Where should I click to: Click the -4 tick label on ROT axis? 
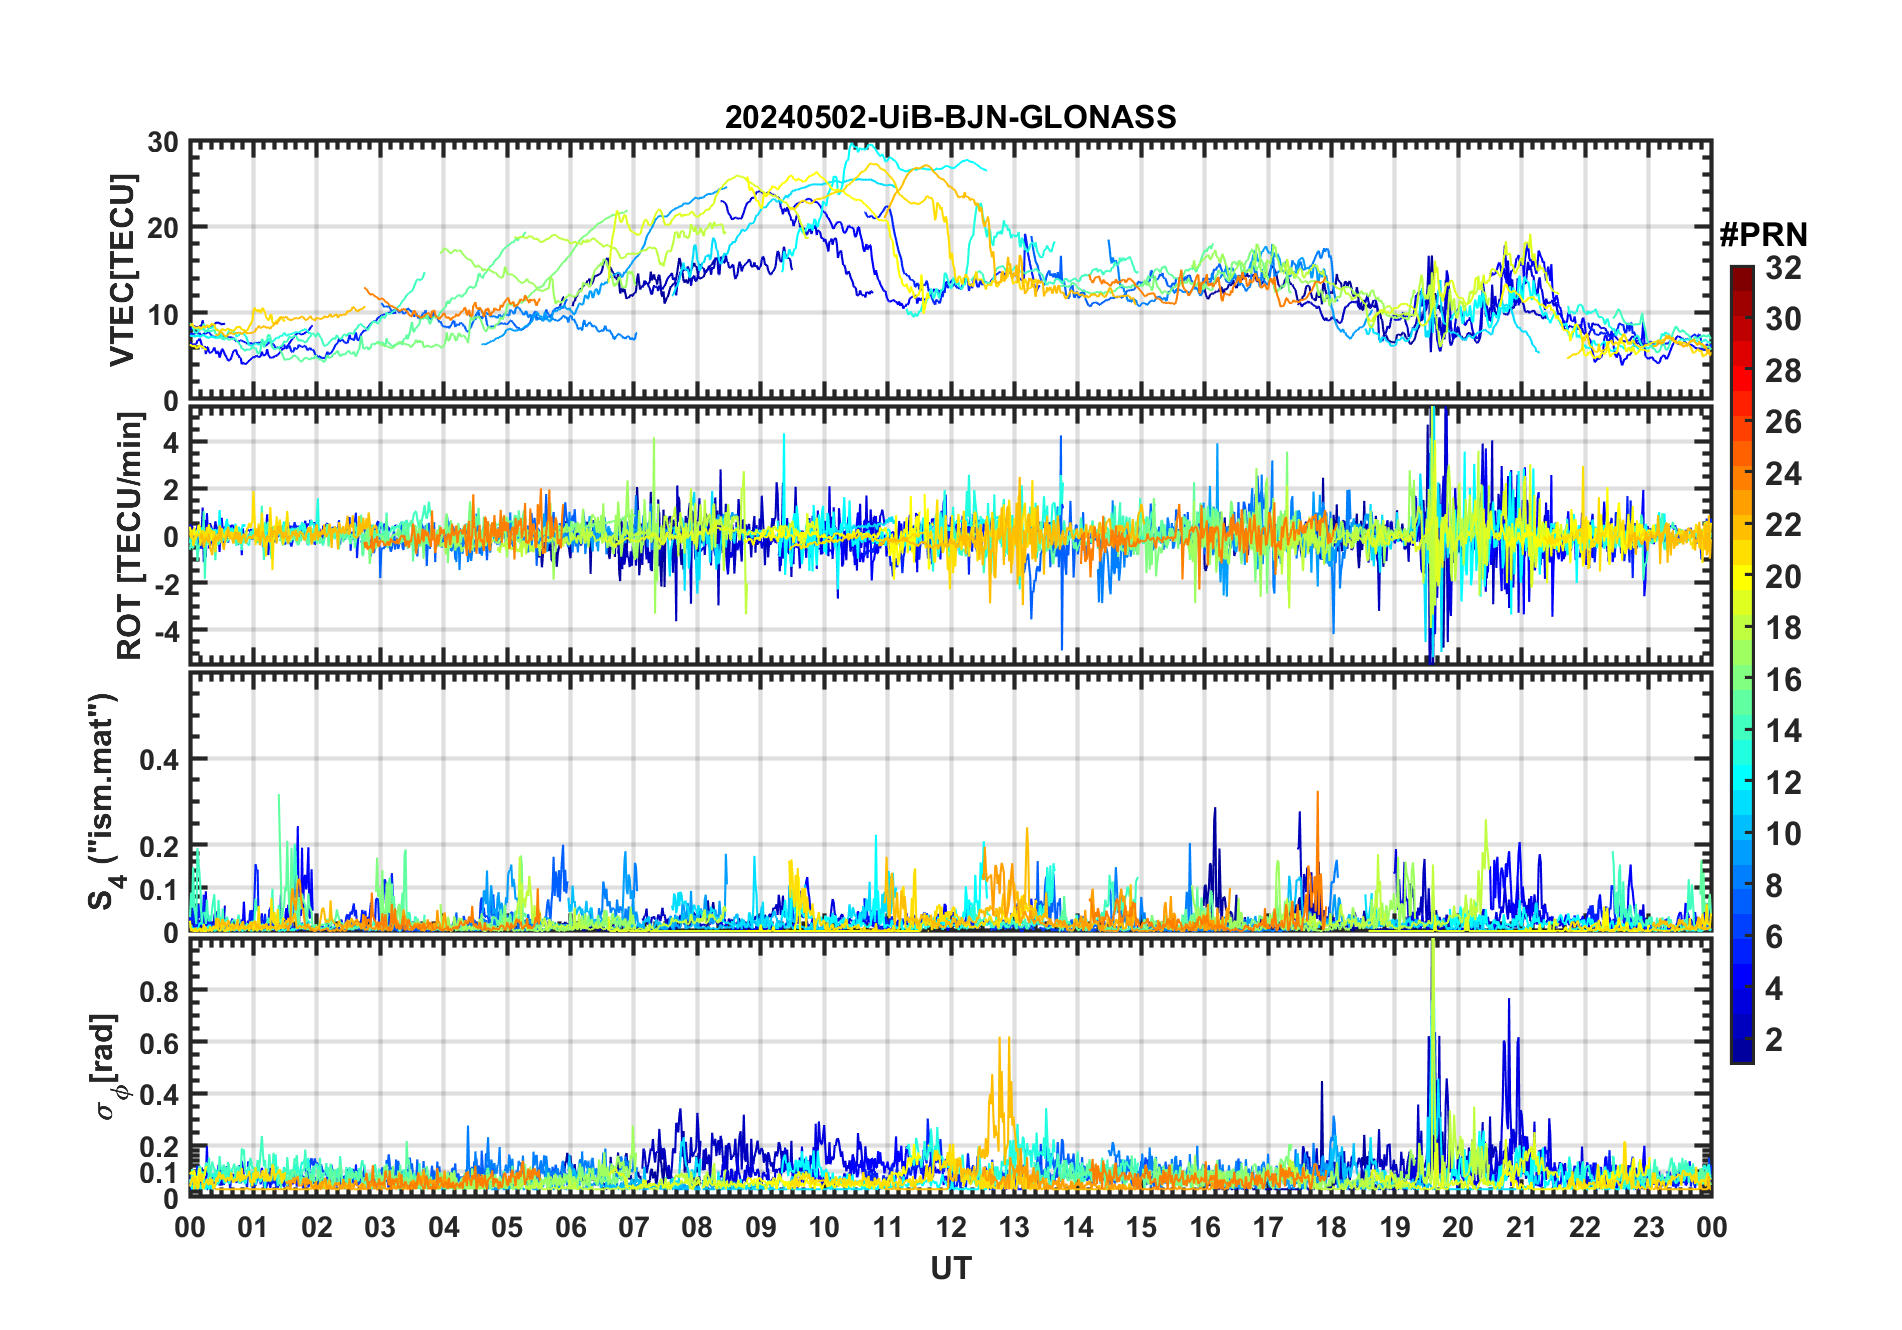tap(166, 631)
